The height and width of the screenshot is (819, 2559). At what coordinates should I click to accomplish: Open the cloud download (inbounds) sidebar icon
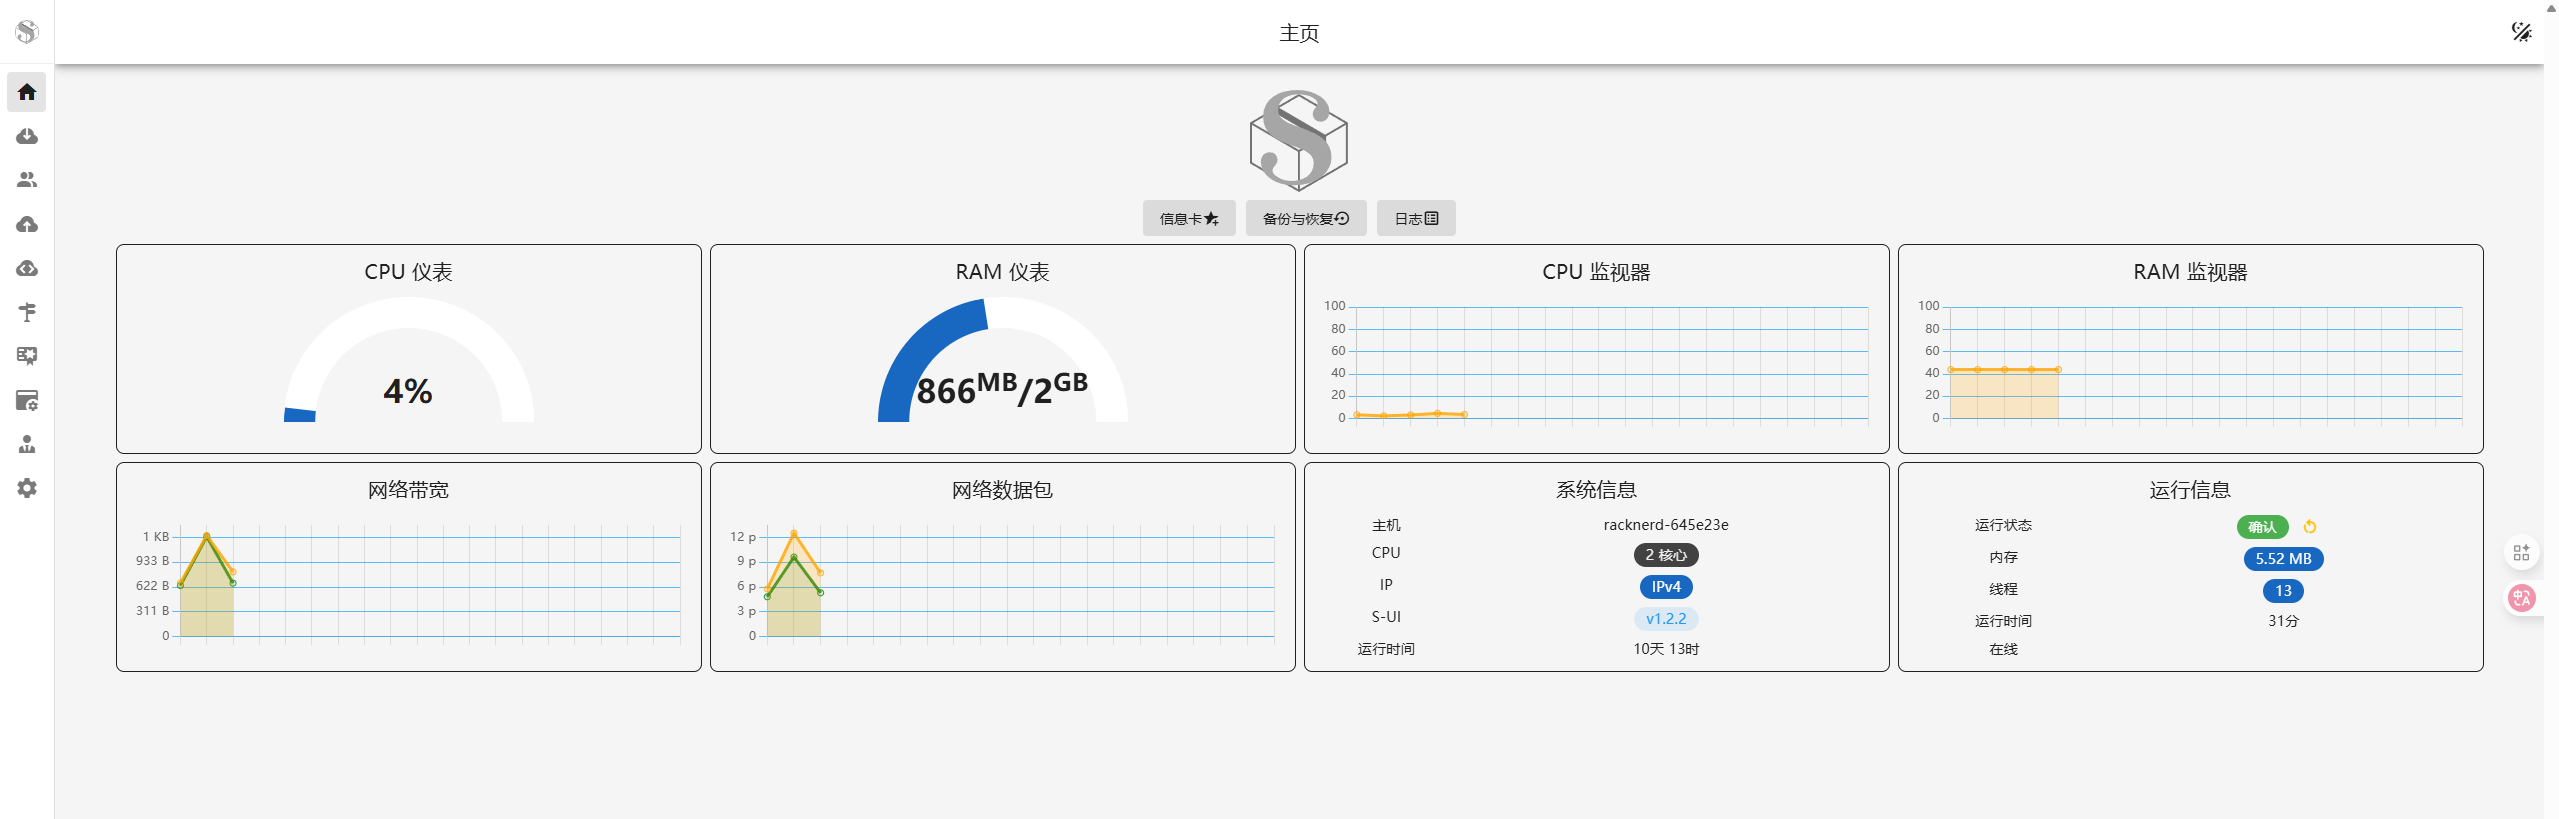(27, 136)
